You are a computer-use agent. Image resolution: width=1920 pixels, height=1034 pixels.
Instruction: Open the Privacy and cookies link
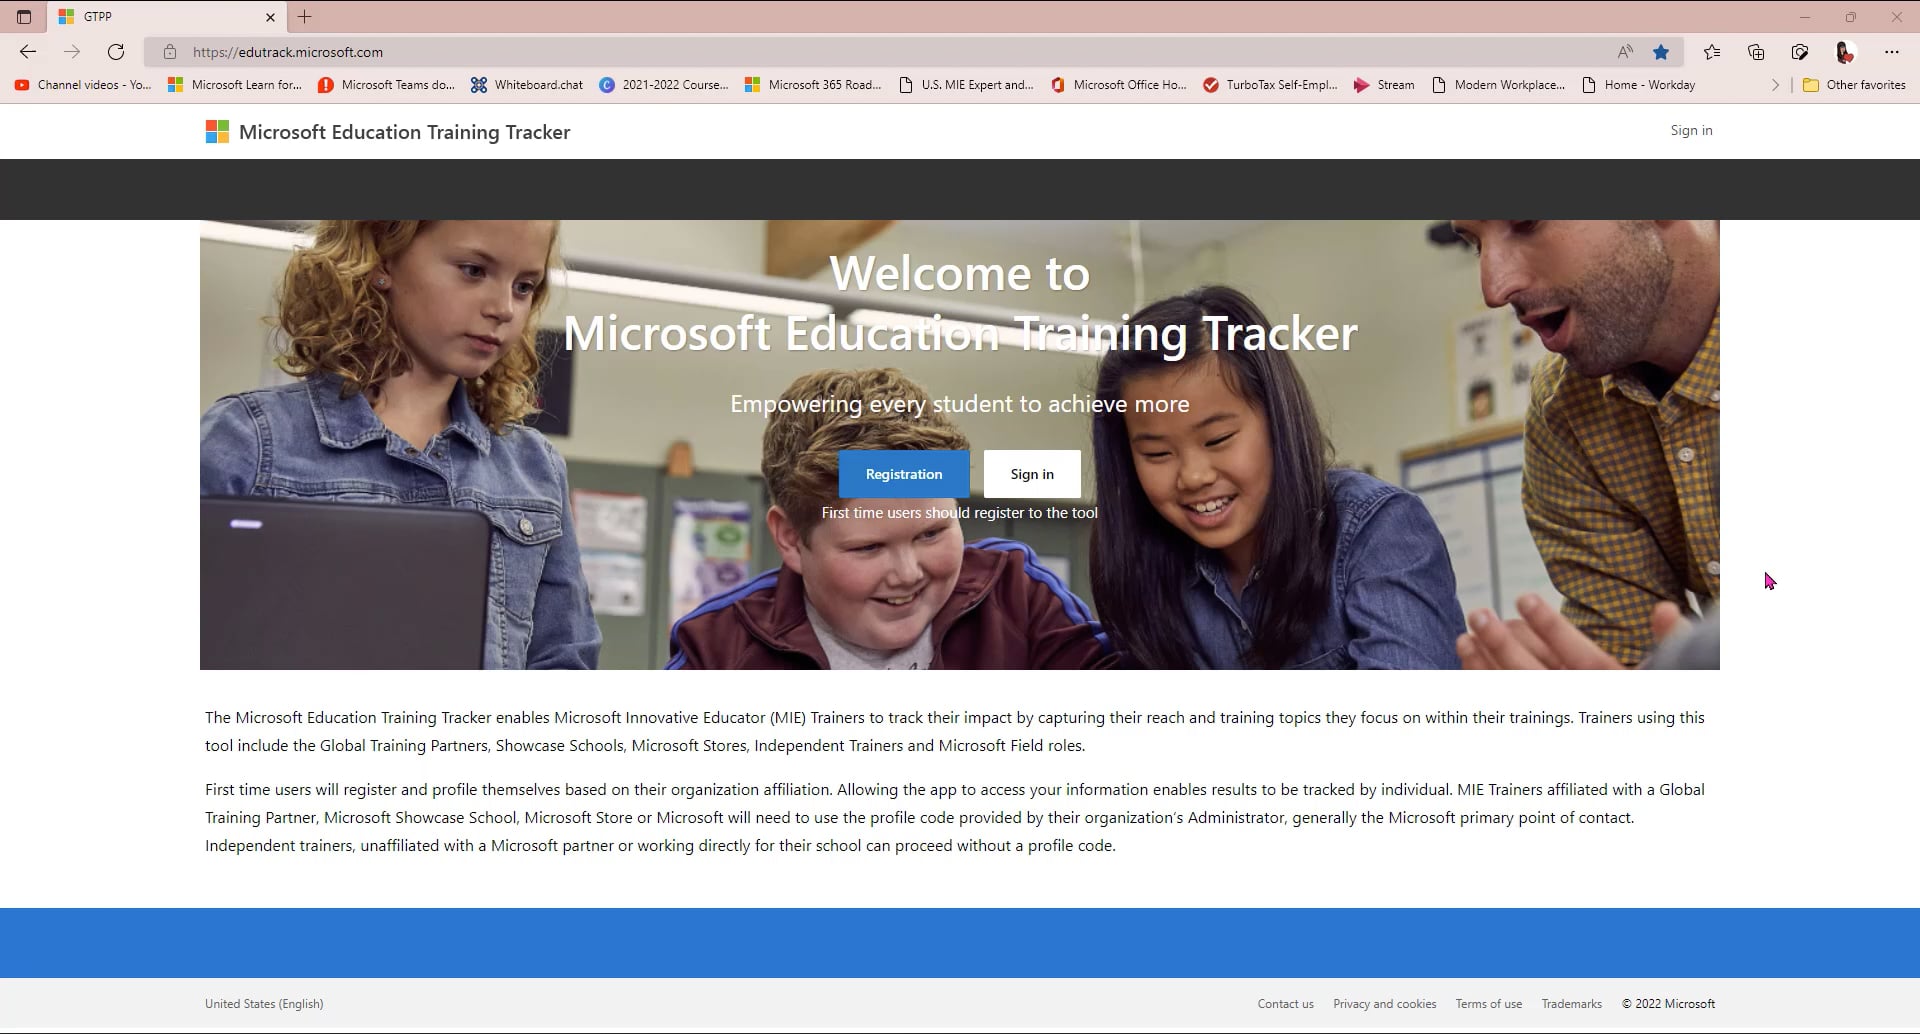coord(1384,1003)
